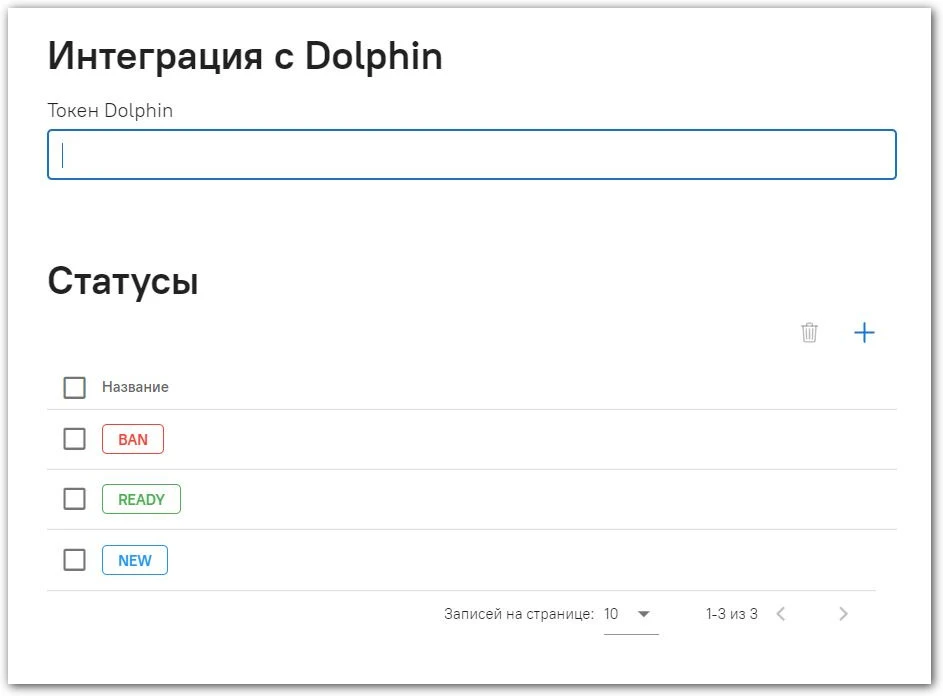This screenshot has height=696, width=943.
Task: Add a new status with the plus icon
Action: click(x=864, y=332)
